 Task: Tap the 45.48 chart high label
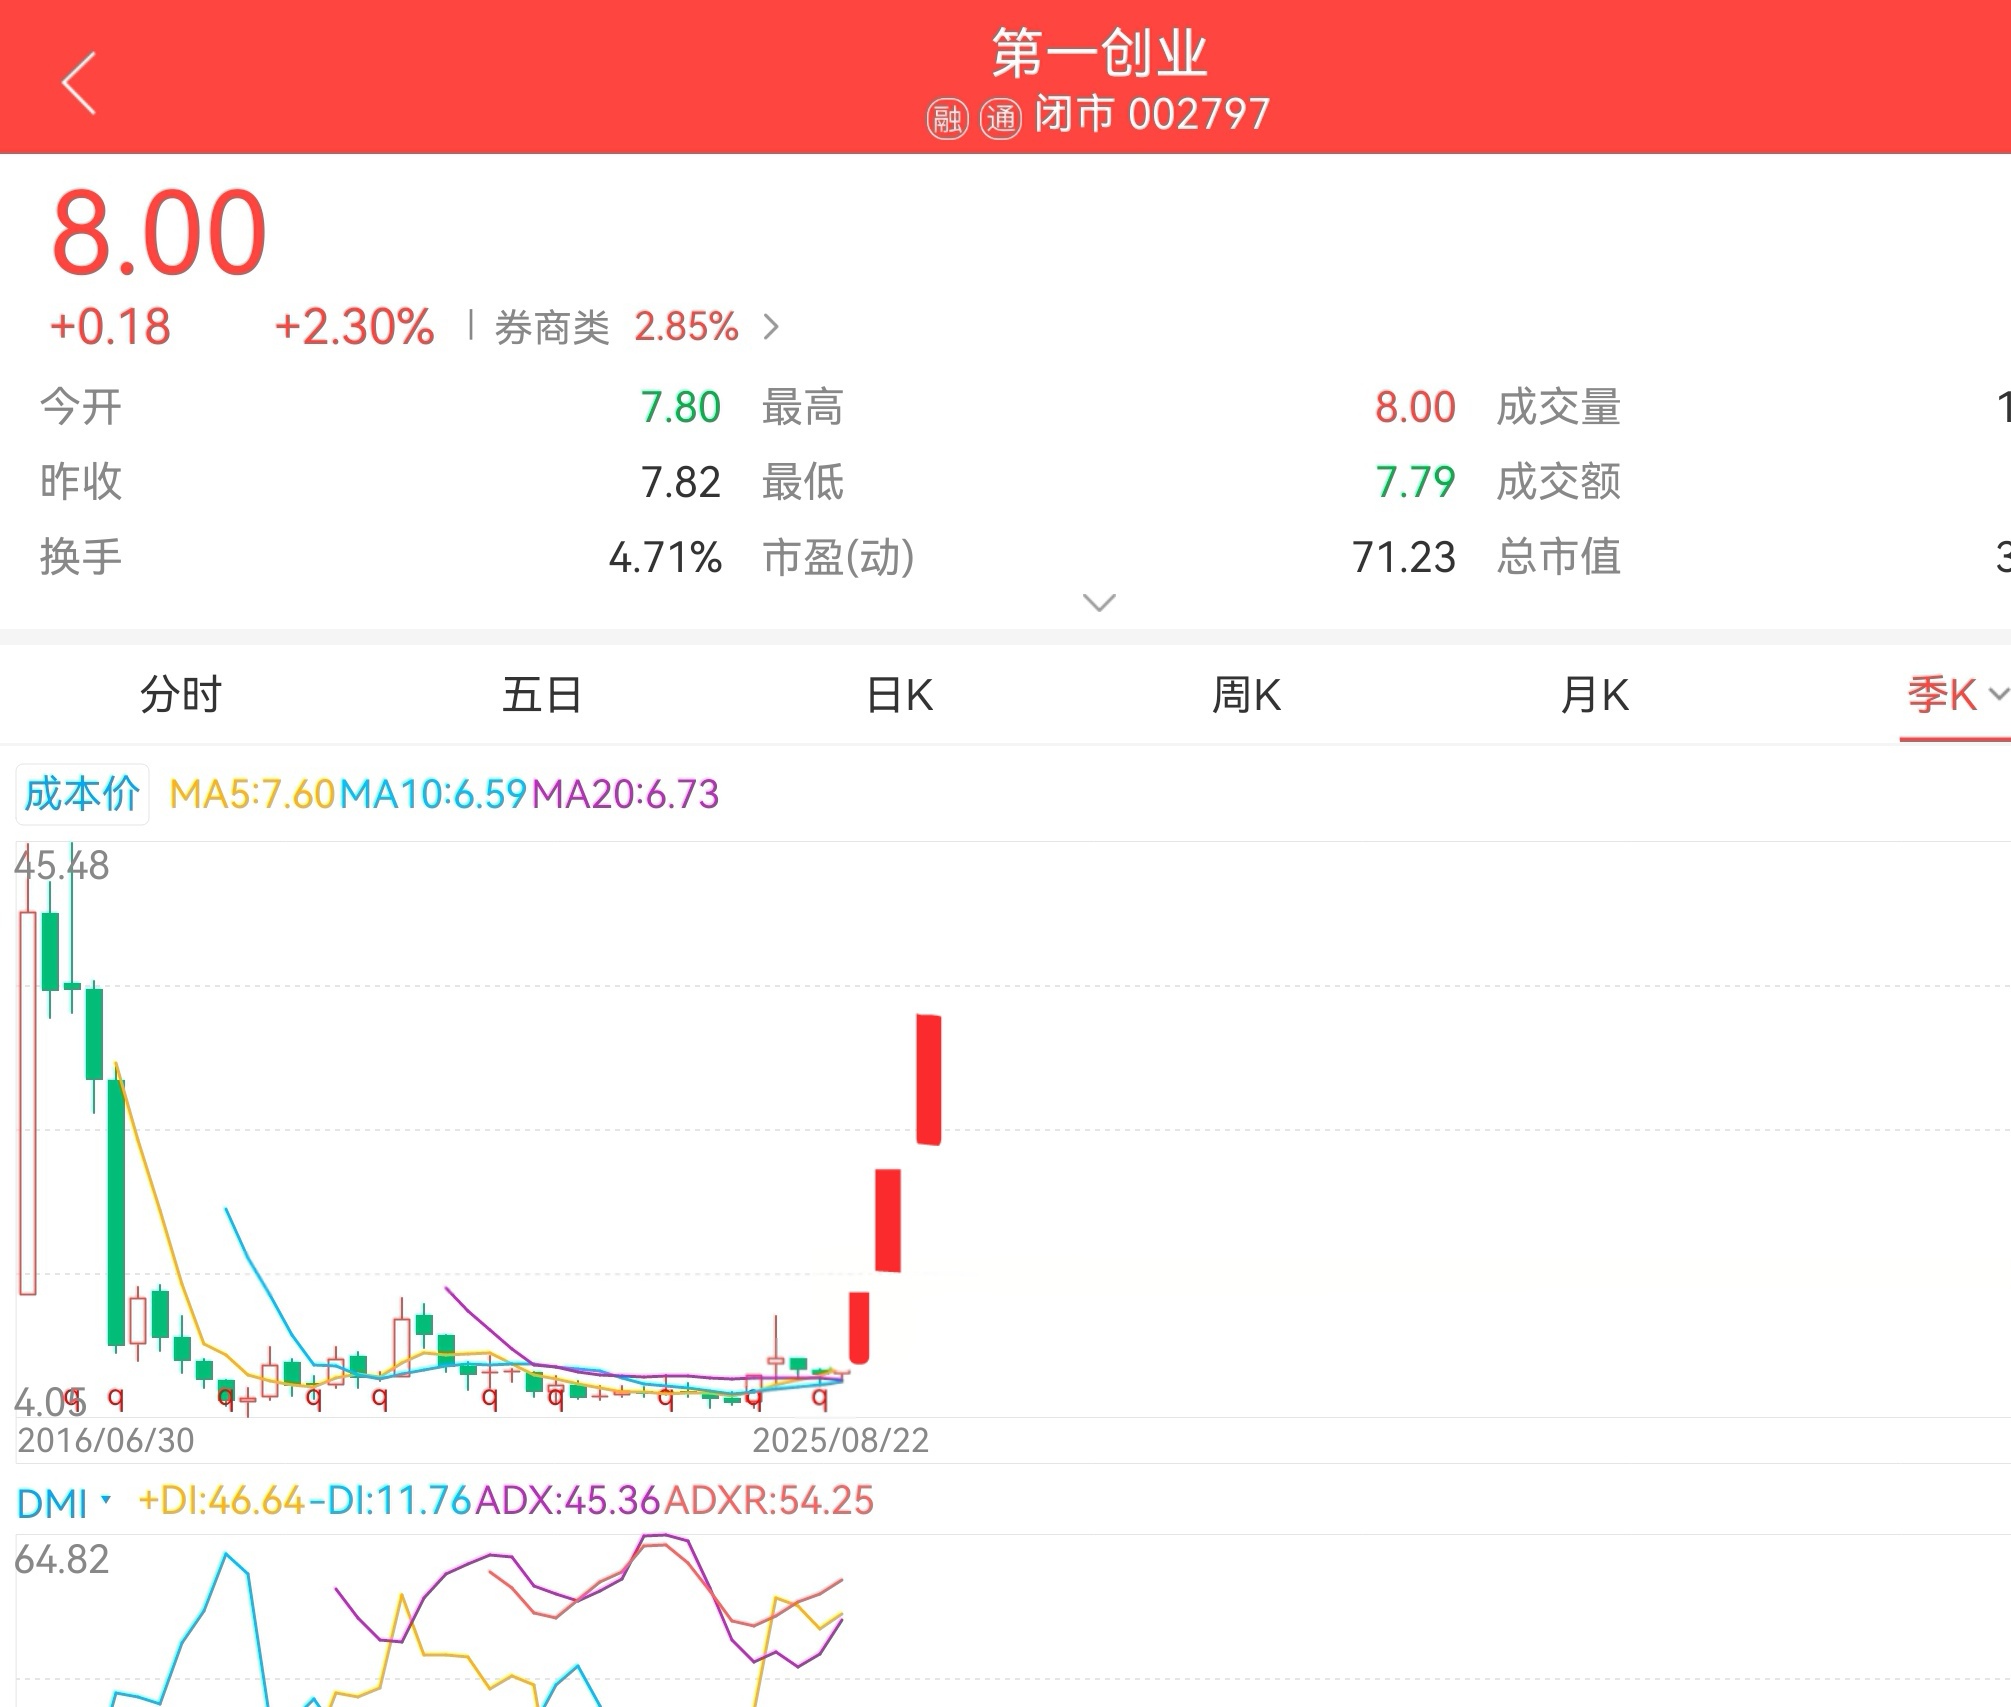(x=62, y=865)
